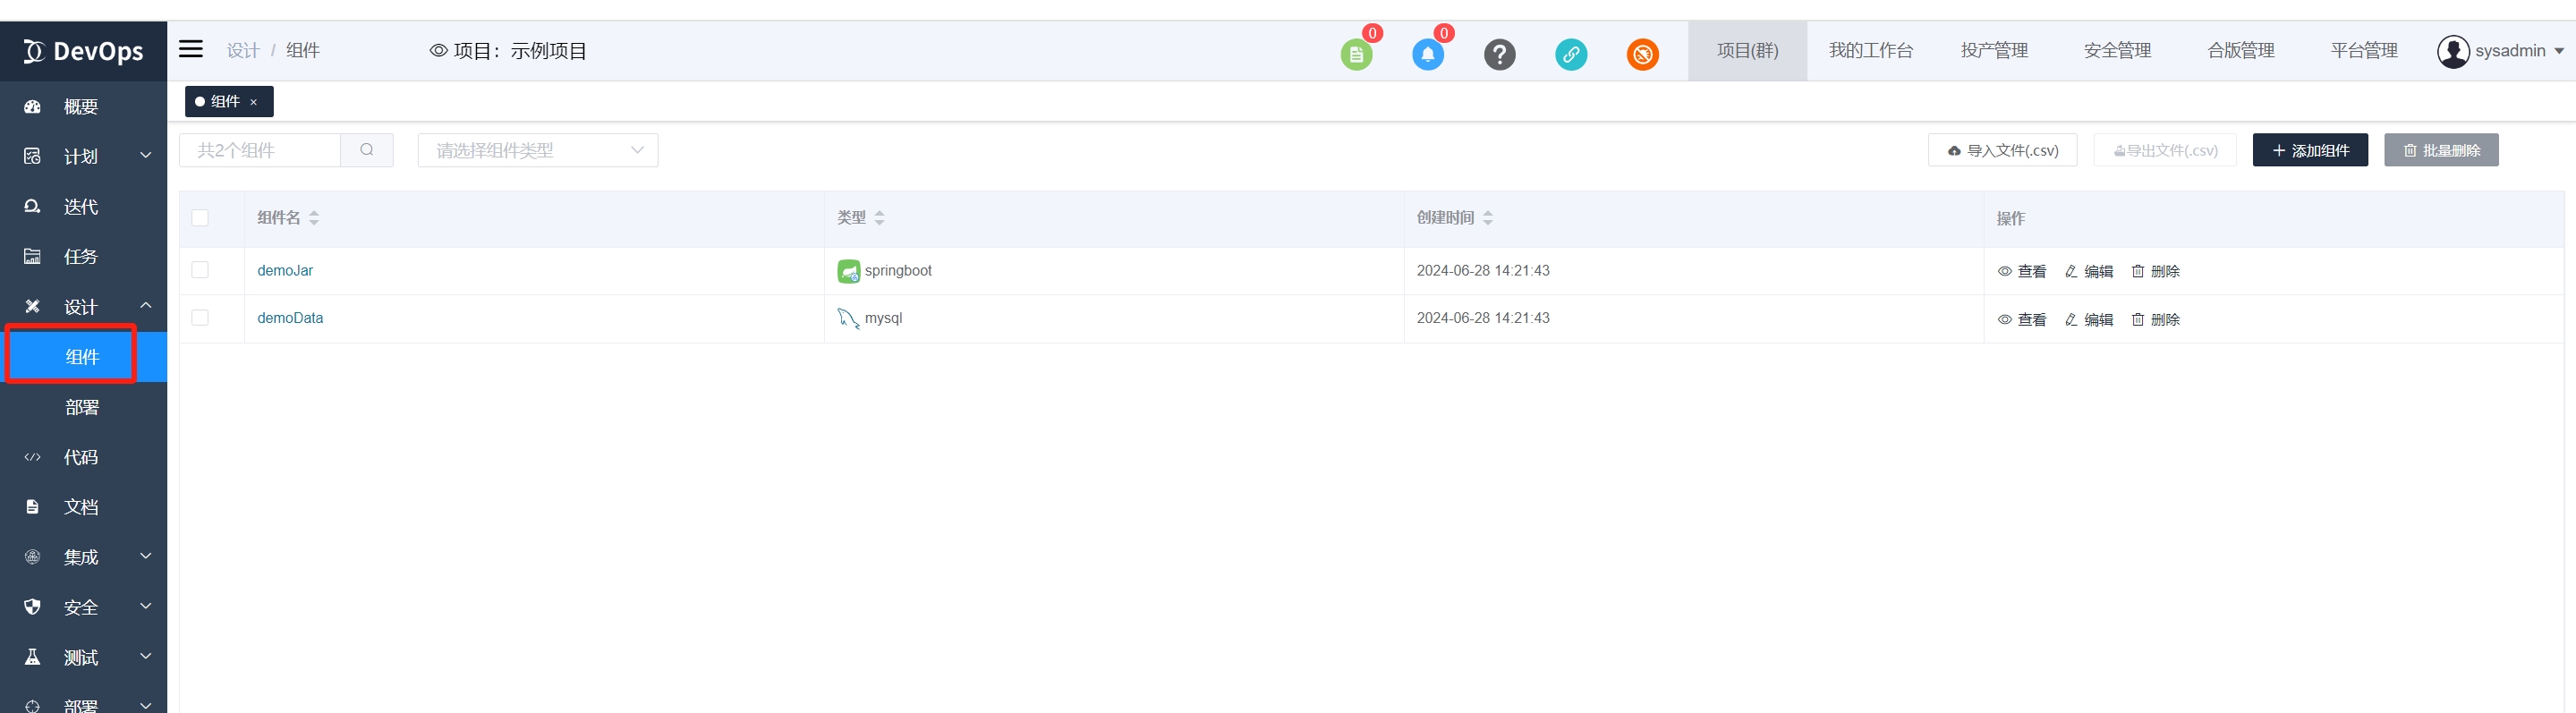Close the 组件 page tab

254,102
